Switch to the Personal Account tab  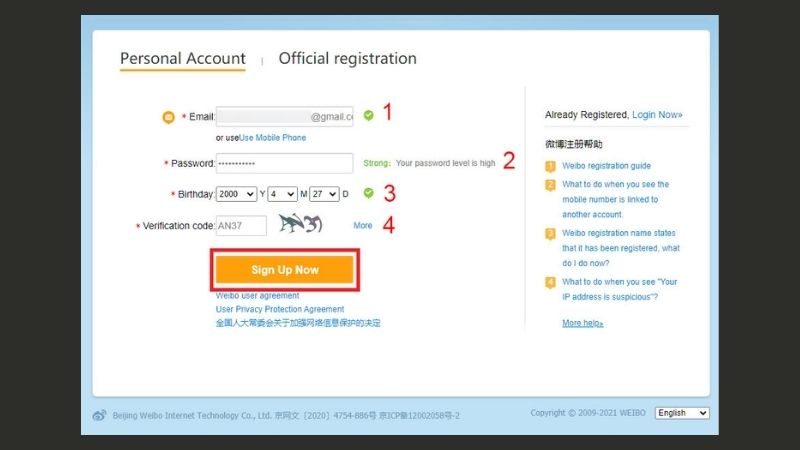183,59
